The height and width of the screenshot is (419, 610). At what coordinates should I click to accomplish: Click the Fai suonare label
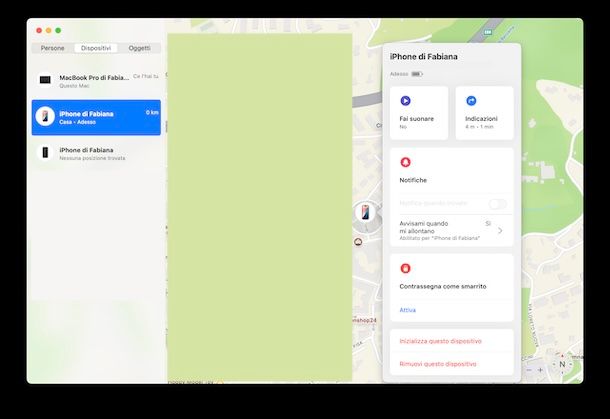[x=416, y=119]
